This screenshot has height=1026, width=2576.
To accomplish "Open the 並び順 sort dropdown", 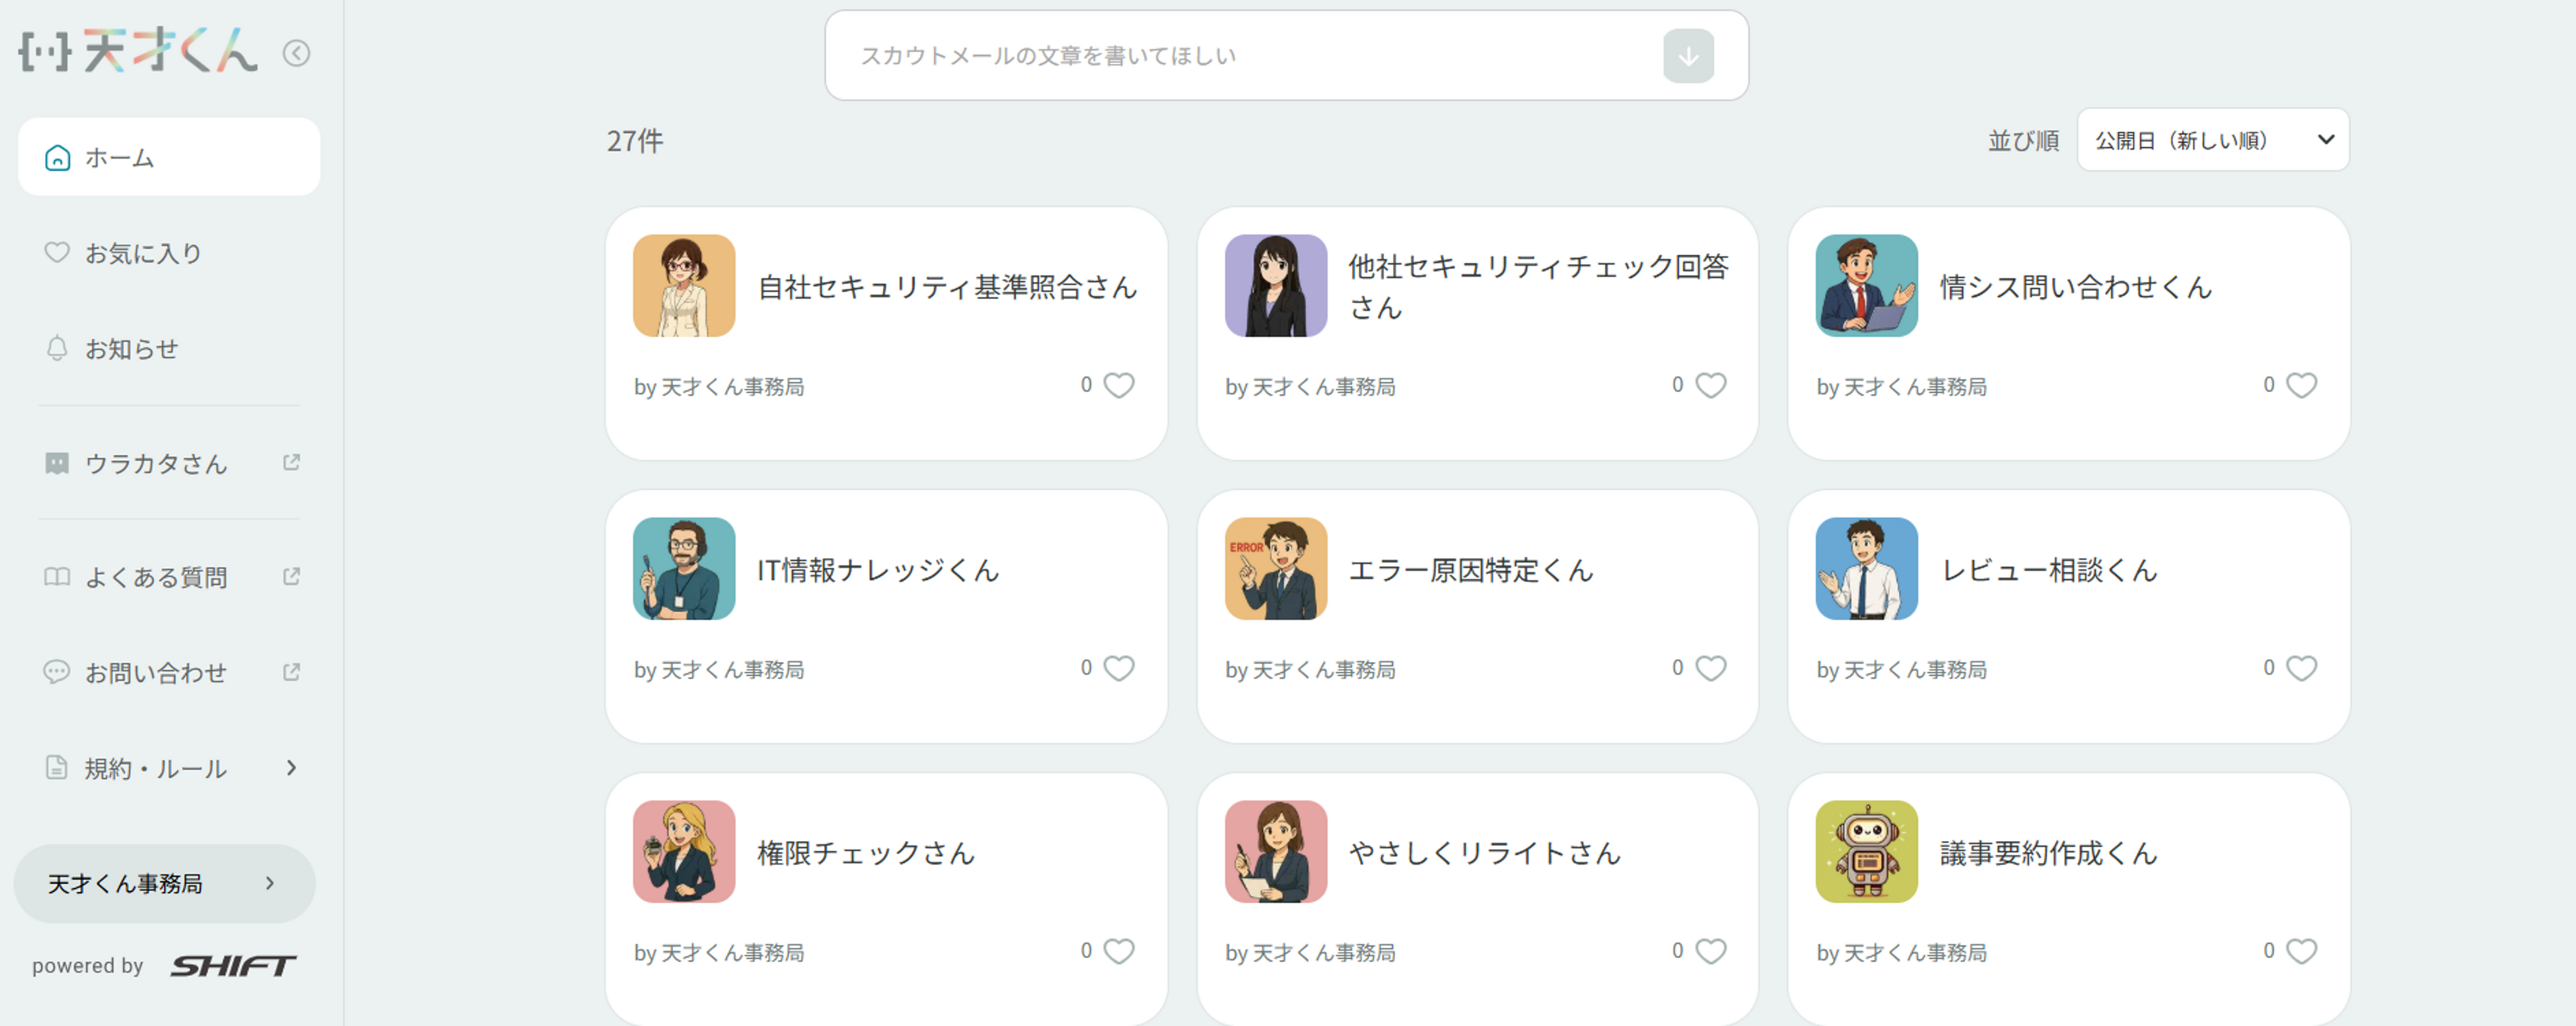I will point(2212,140).
